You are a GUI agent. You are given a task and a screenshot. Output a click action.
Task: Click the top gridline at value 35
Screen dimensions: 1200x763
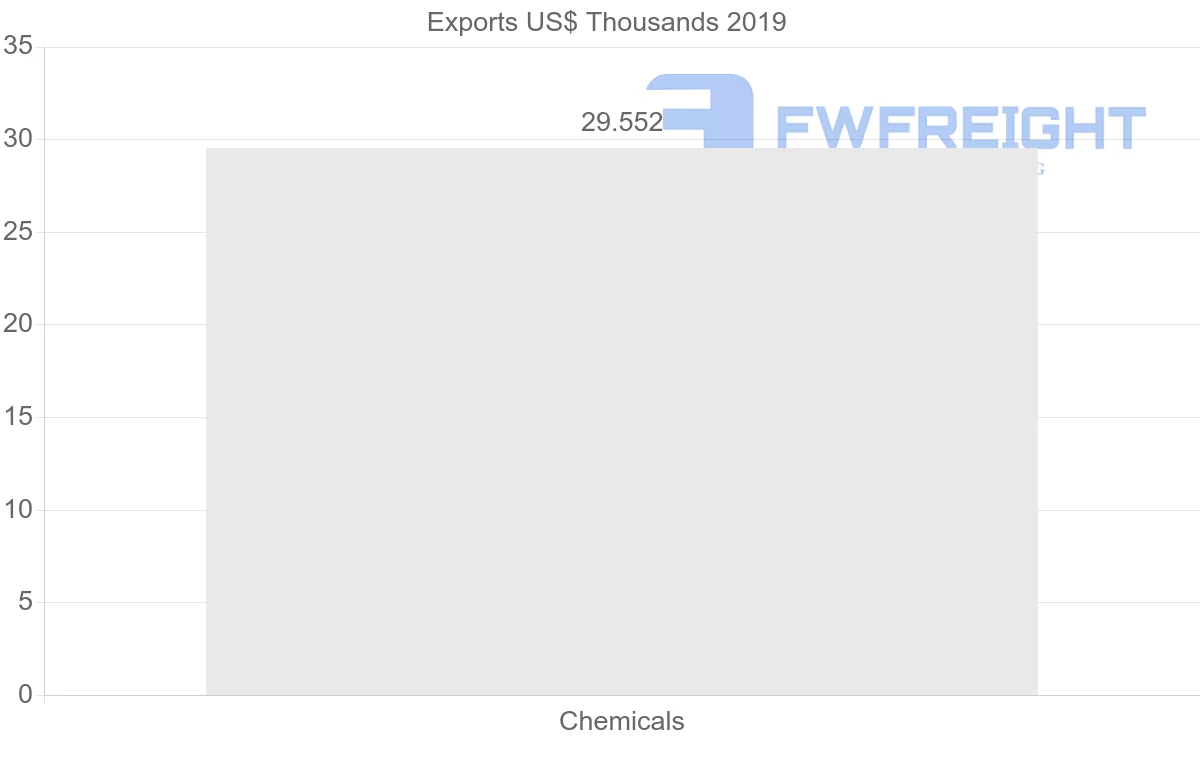tap(620, 47)
